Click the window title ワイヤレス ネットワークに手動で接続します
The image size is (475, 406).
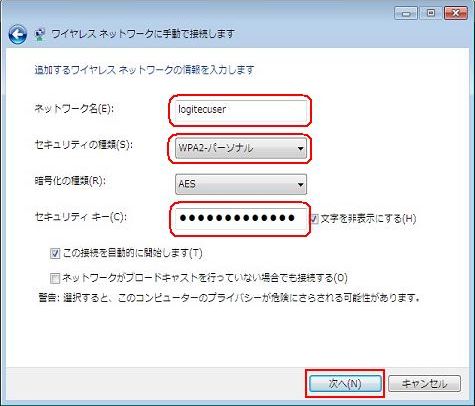143,34
